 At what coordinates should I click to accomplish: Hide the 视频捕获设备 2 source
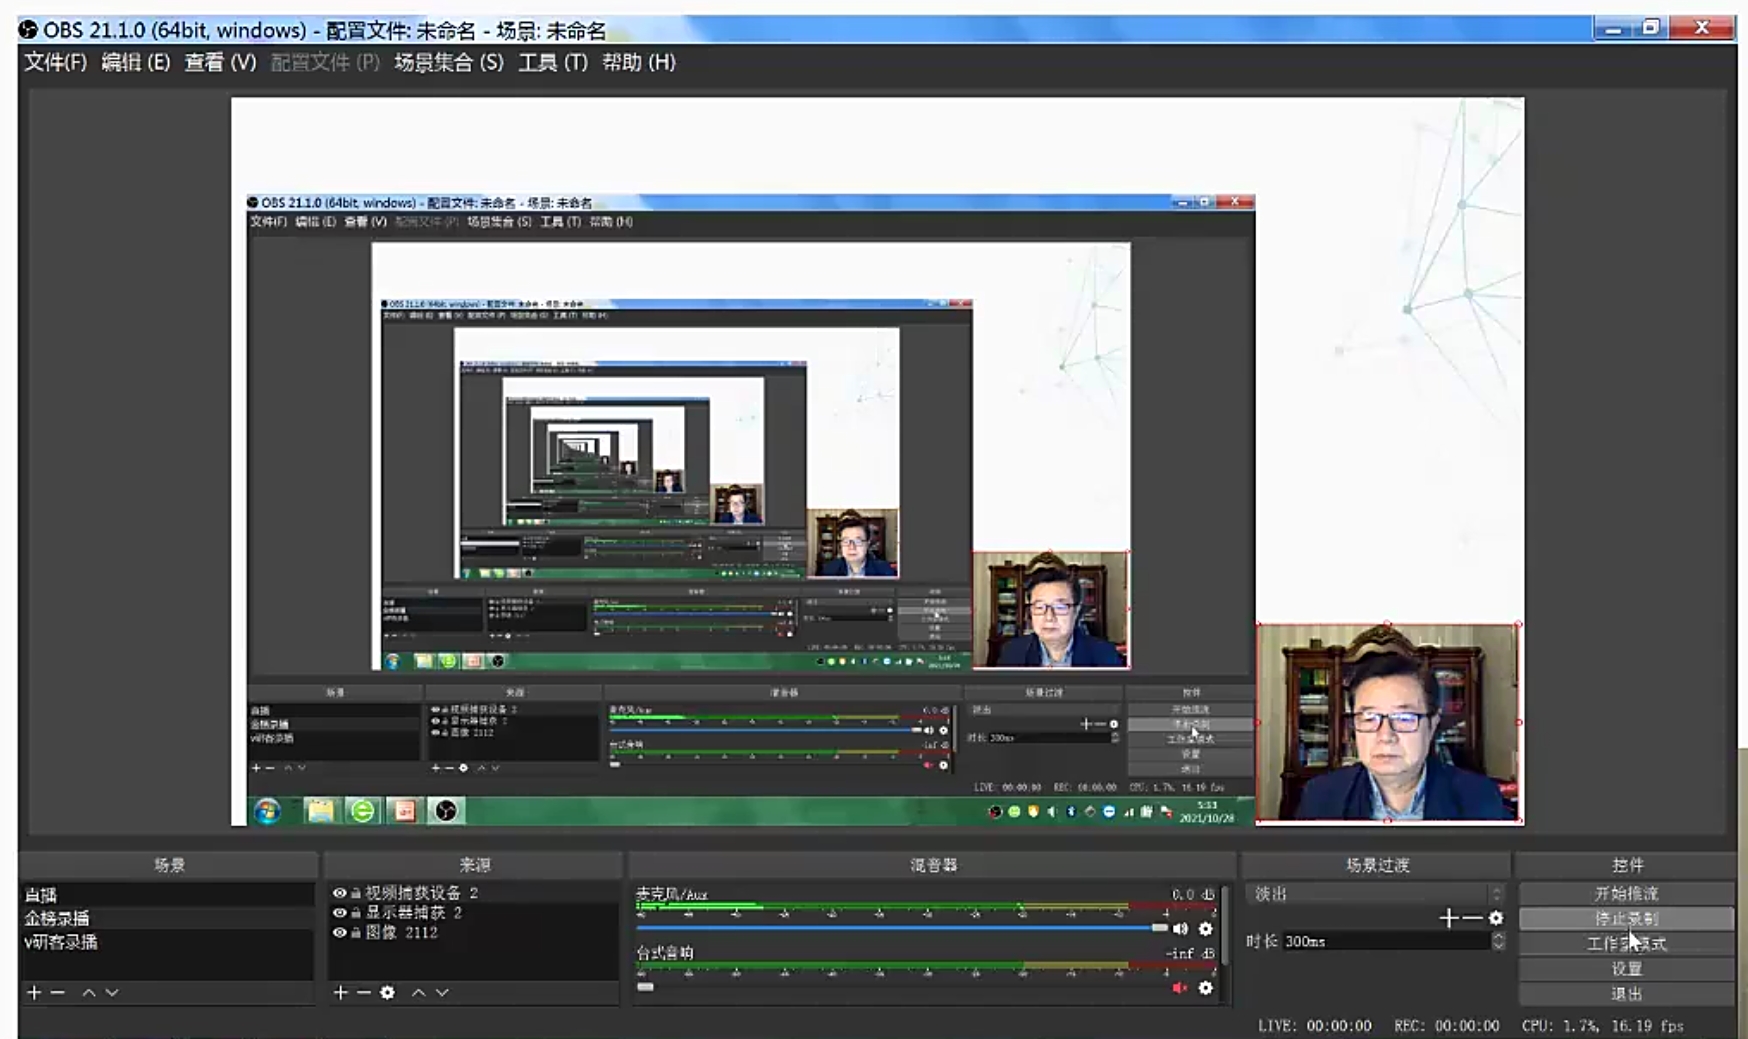tap(339, 893)
